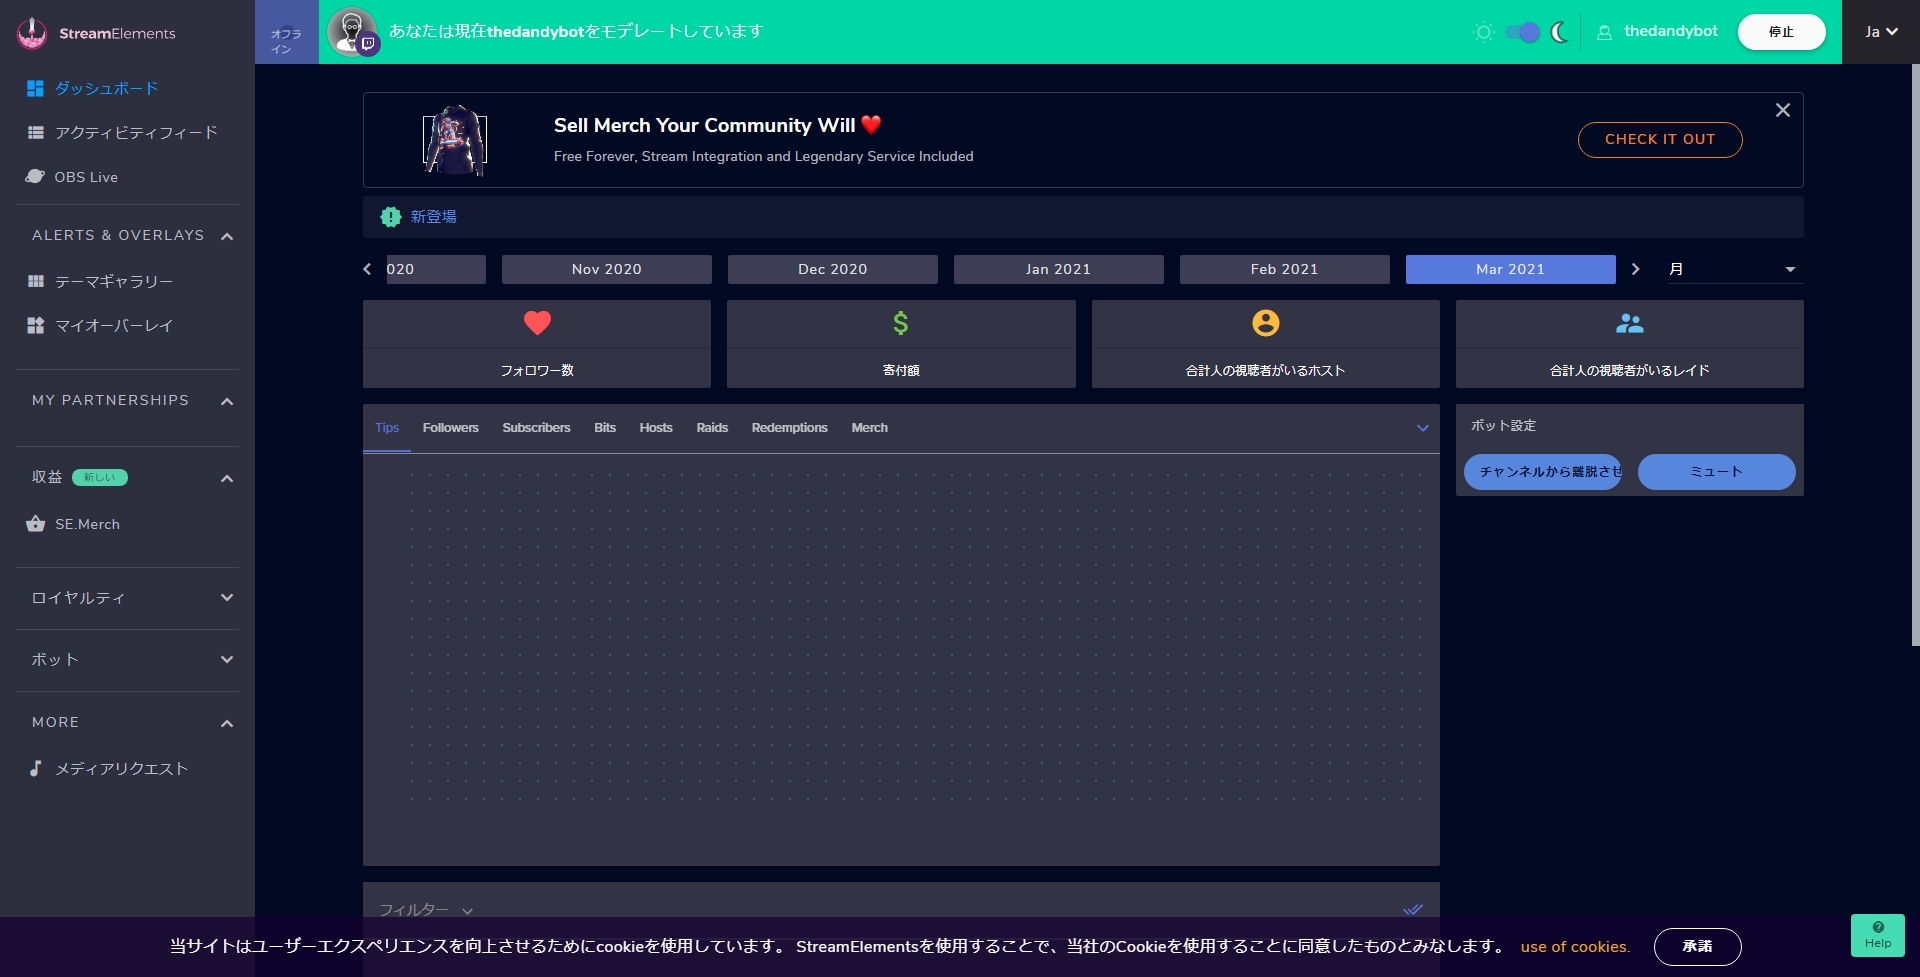
Task: Open メディアリクエスト media request
Action: coord(122,768)
